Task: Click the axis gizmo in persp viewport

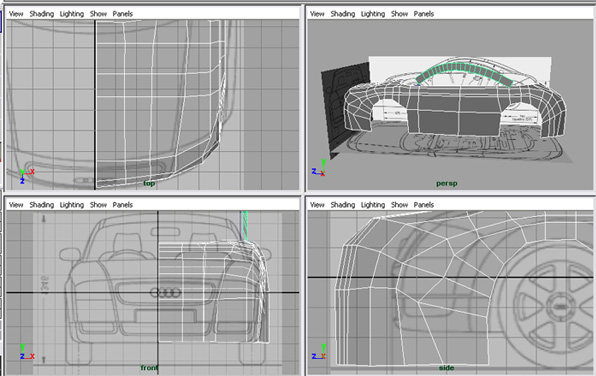Action: [x=319, y=168]
